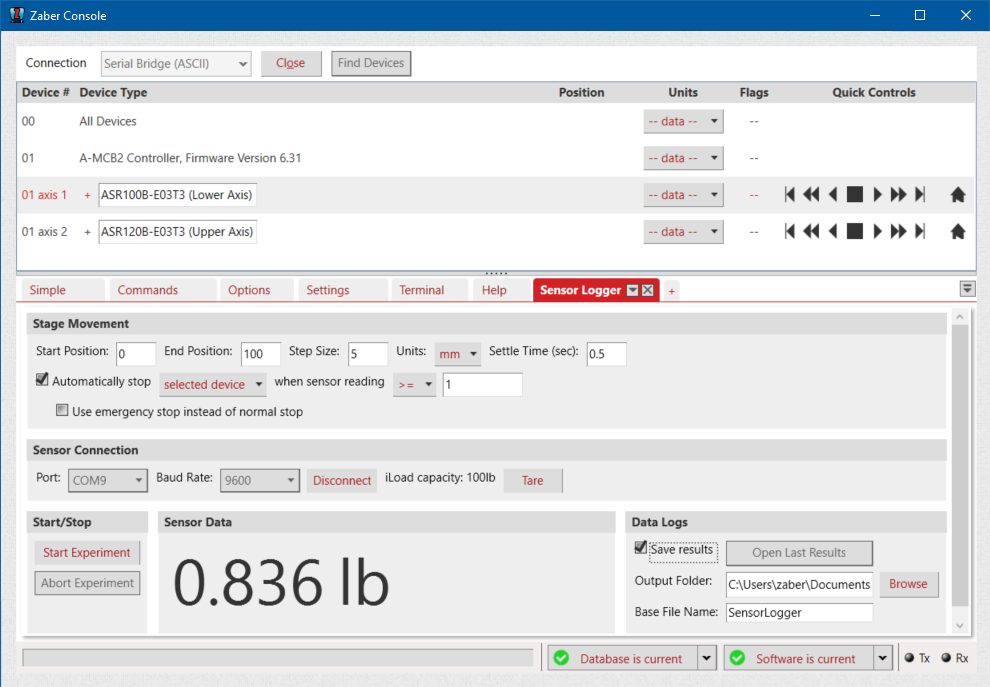Click the Zaber Console app icon in title bar
Viewport: 990px width, 687px height.
click(x=16, y=15)
